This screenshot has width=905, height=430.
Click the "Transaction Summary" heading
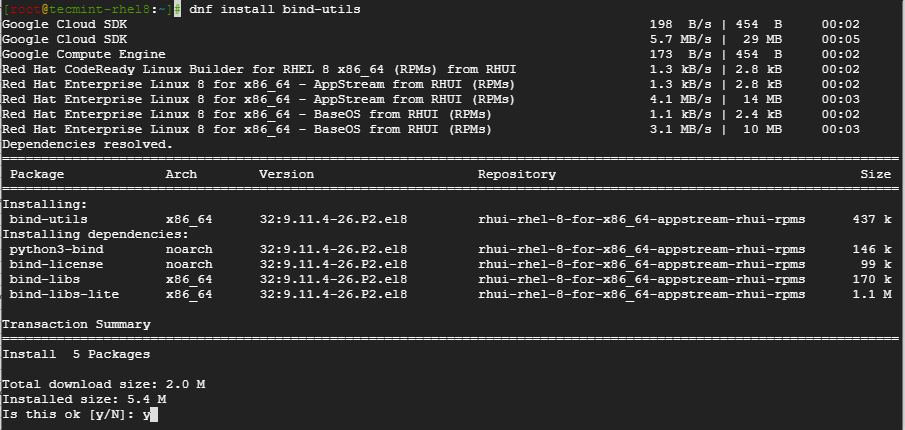click(x=76, y=324)
